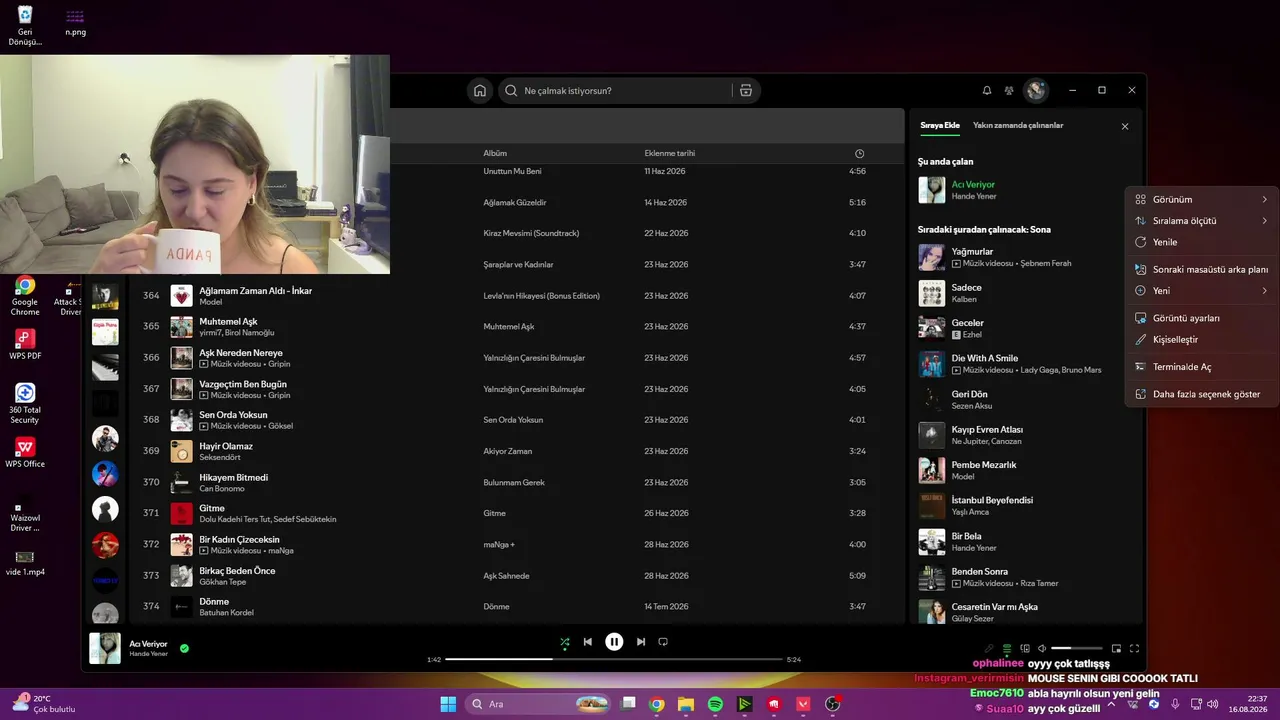Open Friend Activity icon in Spotify
The height and width of the screenshot is (720, 1280).
coord(1009,91)
